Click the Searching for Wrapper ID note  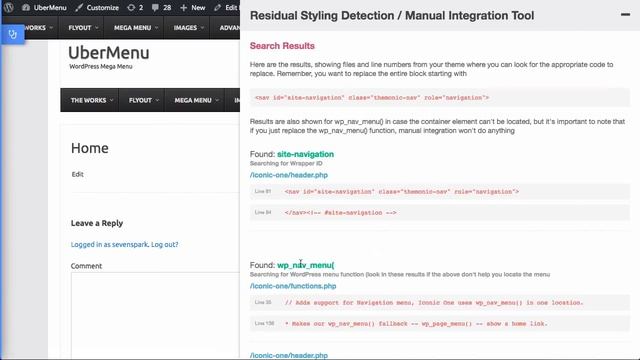pos(286,163)
